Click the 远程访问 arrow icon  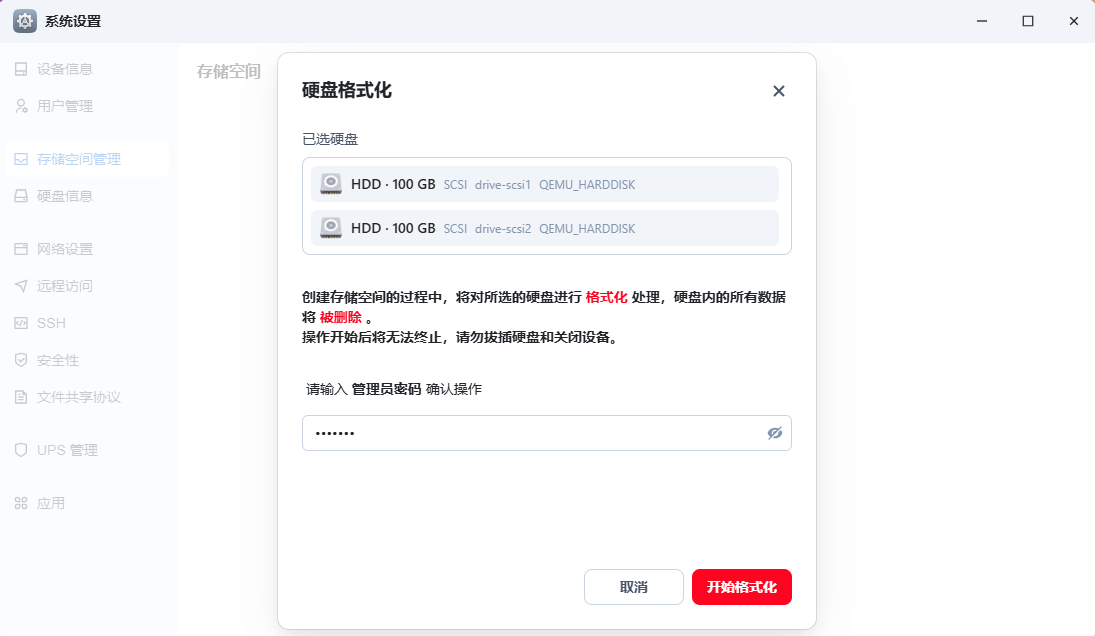pyautogui.click(x=21, y=286)
